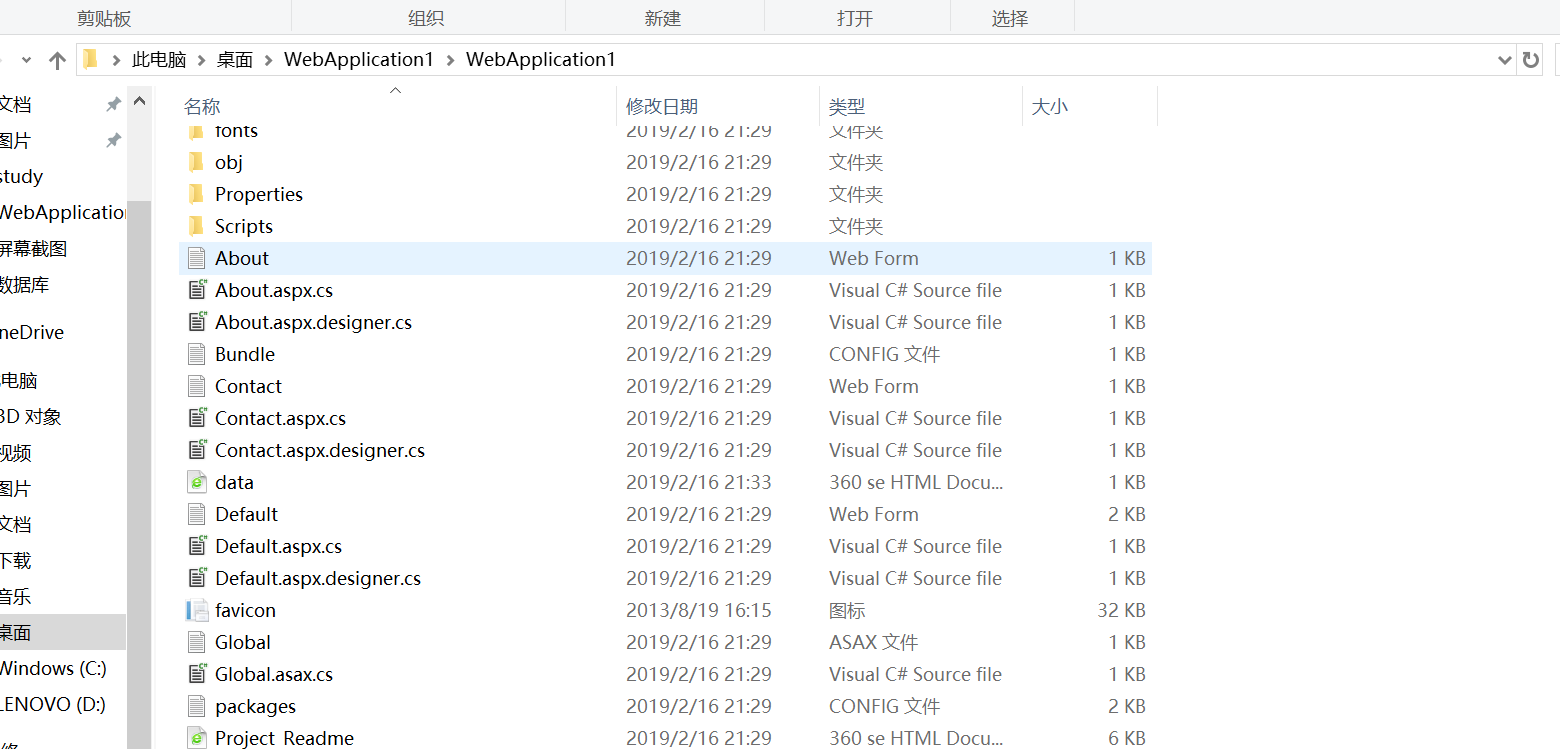Click the About.aspx.cs C# file icon

pos(197,290)
